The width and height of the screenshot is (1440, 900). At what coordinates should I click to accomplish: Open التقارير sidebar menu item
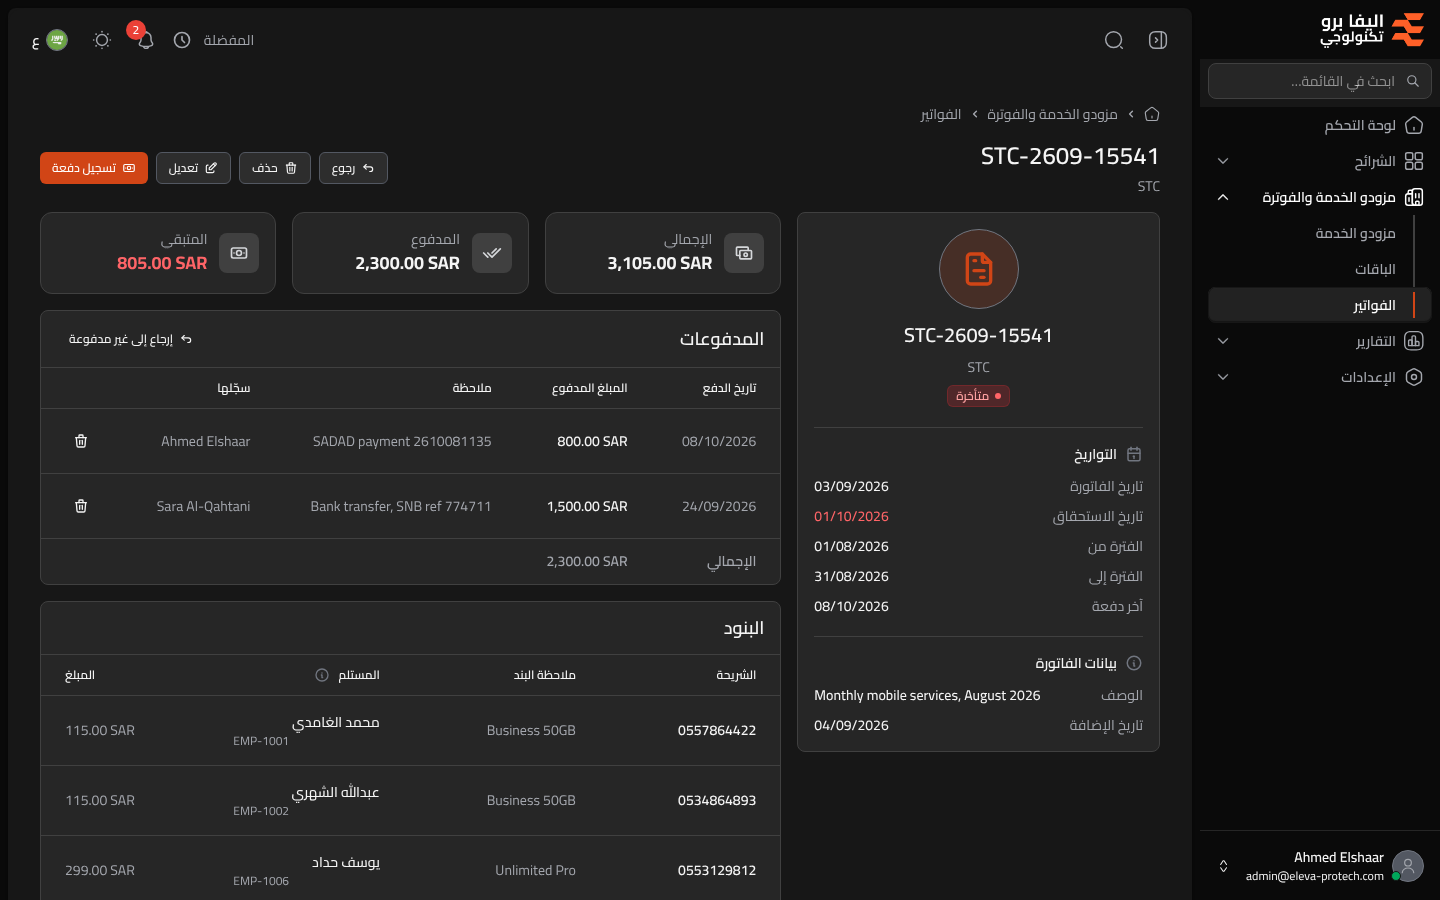[x=1320, y=341]
